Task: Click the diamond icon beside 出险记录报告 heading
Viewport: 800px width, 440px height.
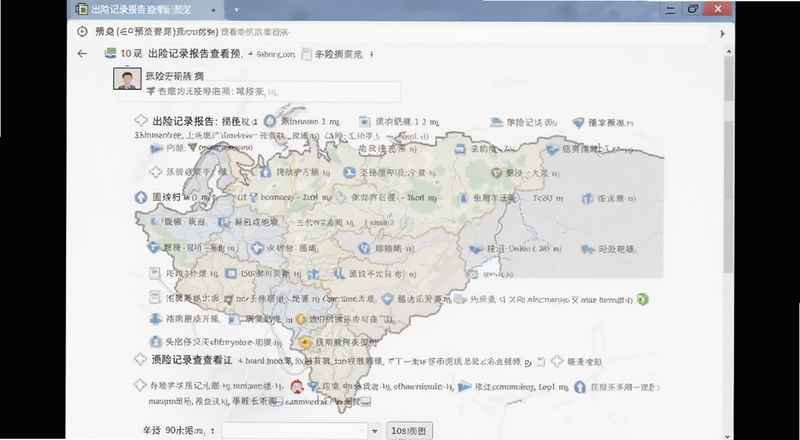Action: 141,121
